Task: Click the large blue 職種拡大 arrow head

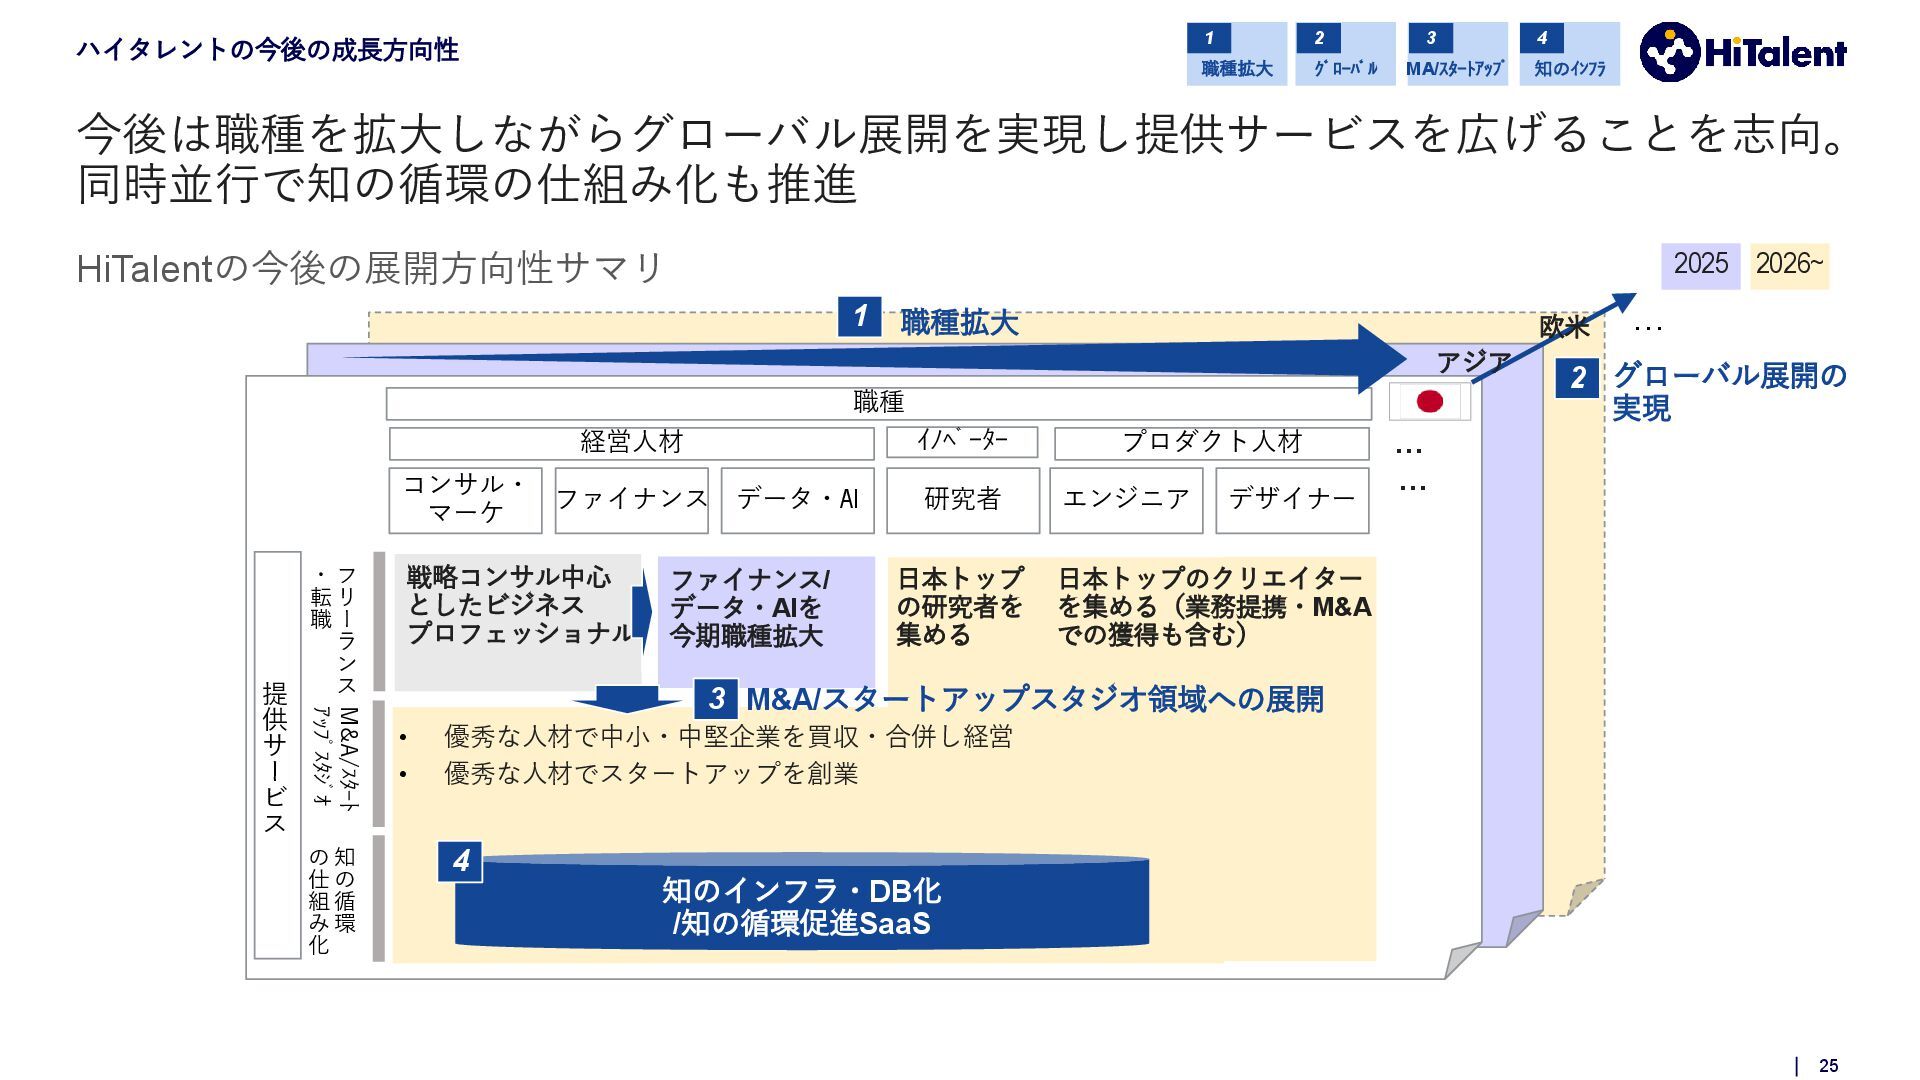Action: coord(1380,357)
